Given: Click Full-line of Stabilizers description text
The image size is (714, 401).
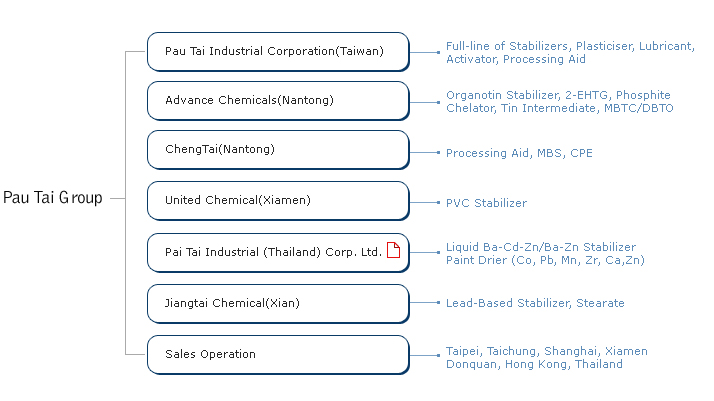Looking at the screenshot, I should [570, 46].
